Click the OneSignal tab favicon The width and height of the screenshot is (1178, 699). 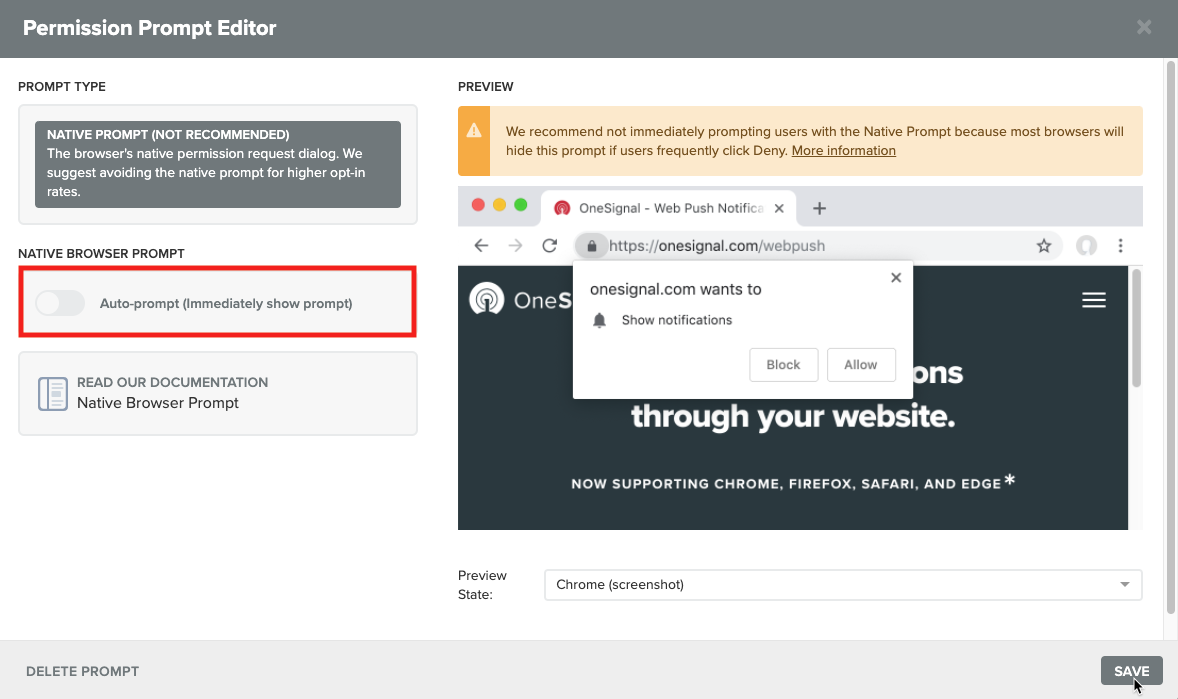562,208
